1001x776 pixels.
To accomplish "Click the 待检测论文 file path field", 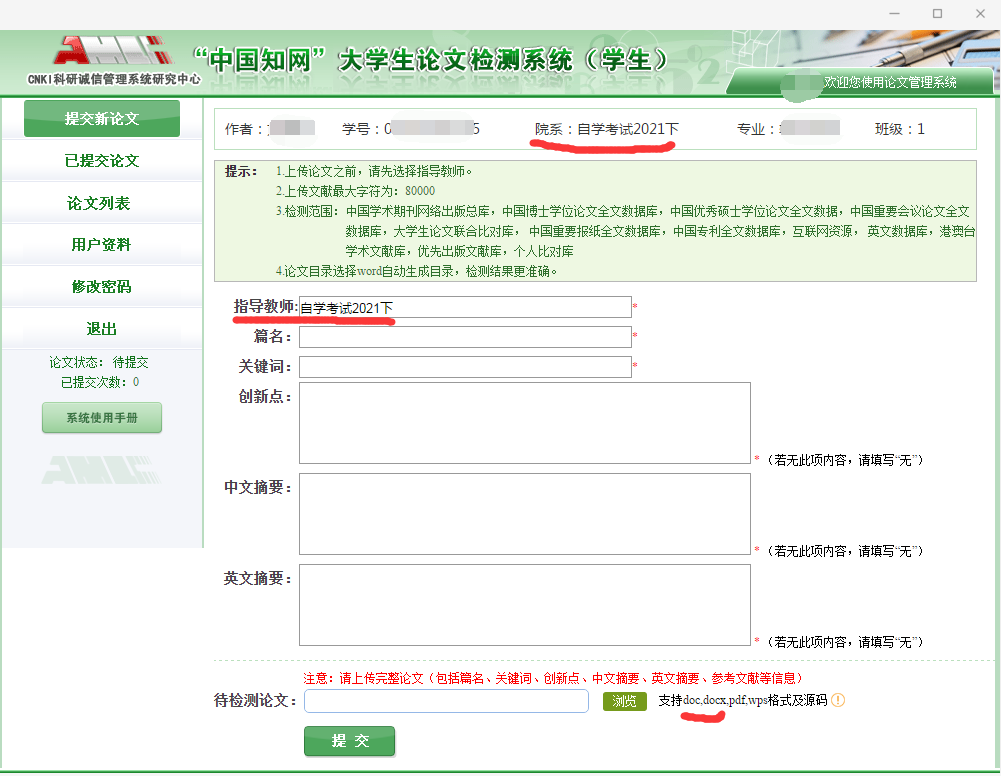I will pos(446,701).
